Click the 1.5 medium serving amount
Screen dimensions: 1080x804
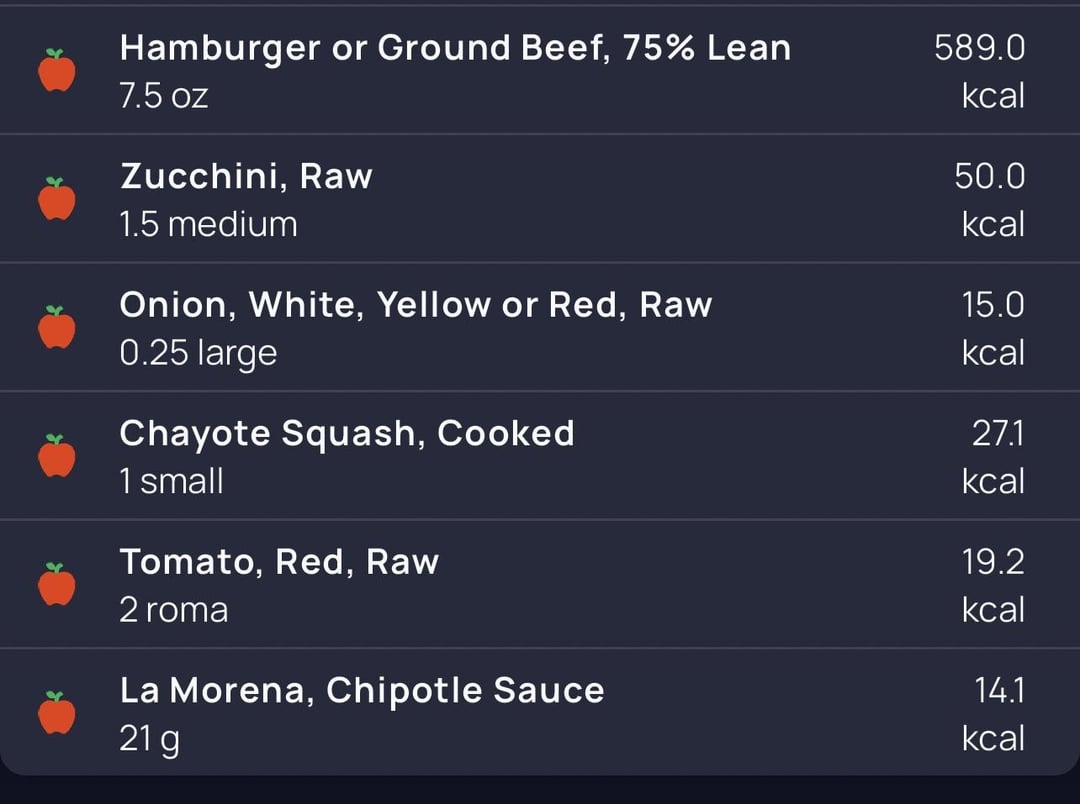pos(208,224)
